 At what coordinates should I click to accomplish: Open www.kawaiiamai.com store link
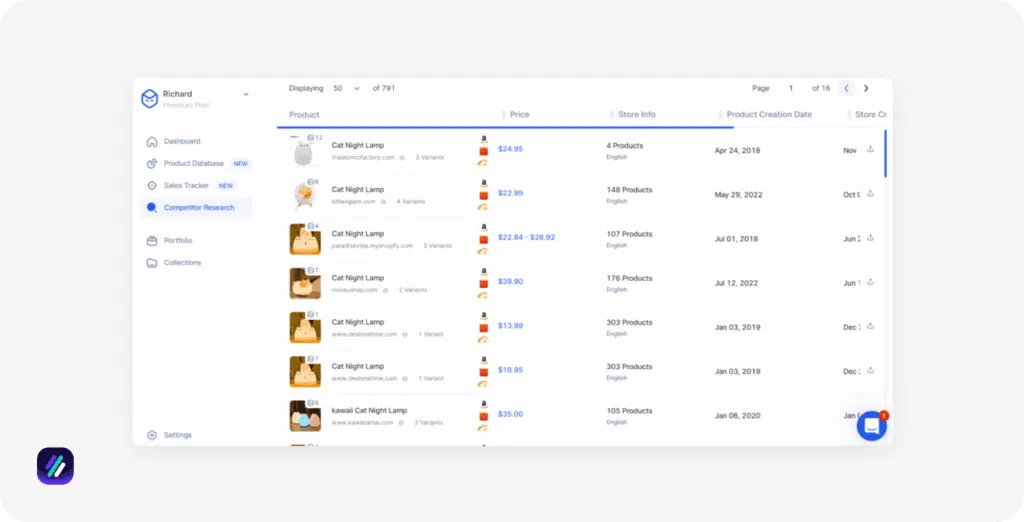pyautogui.click(x=362, y=423)
